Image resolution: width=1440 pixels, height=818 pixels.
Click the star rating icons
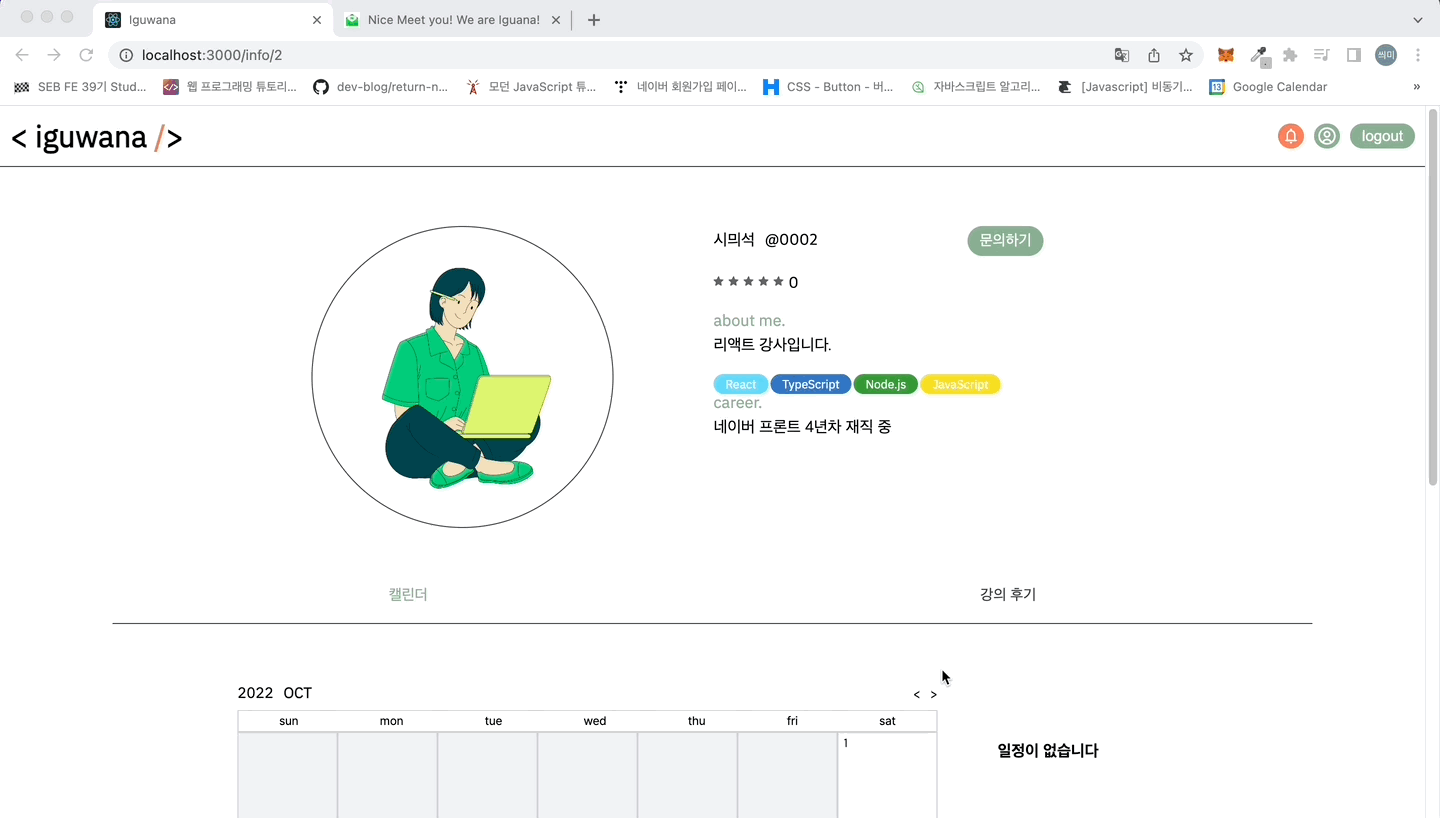click(748, 282)
